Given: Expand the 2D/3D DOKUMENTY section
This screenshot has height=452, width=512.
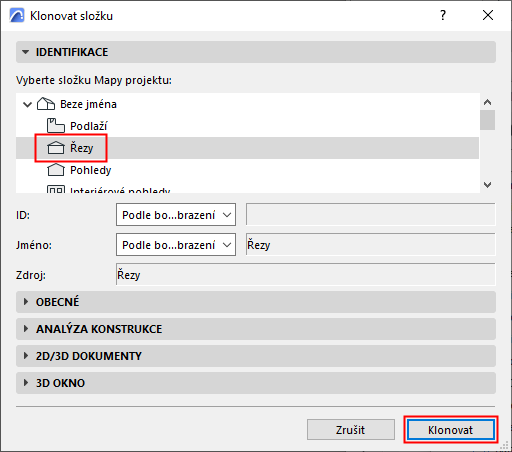Looking at the screenshot, I should pos(256,356).
